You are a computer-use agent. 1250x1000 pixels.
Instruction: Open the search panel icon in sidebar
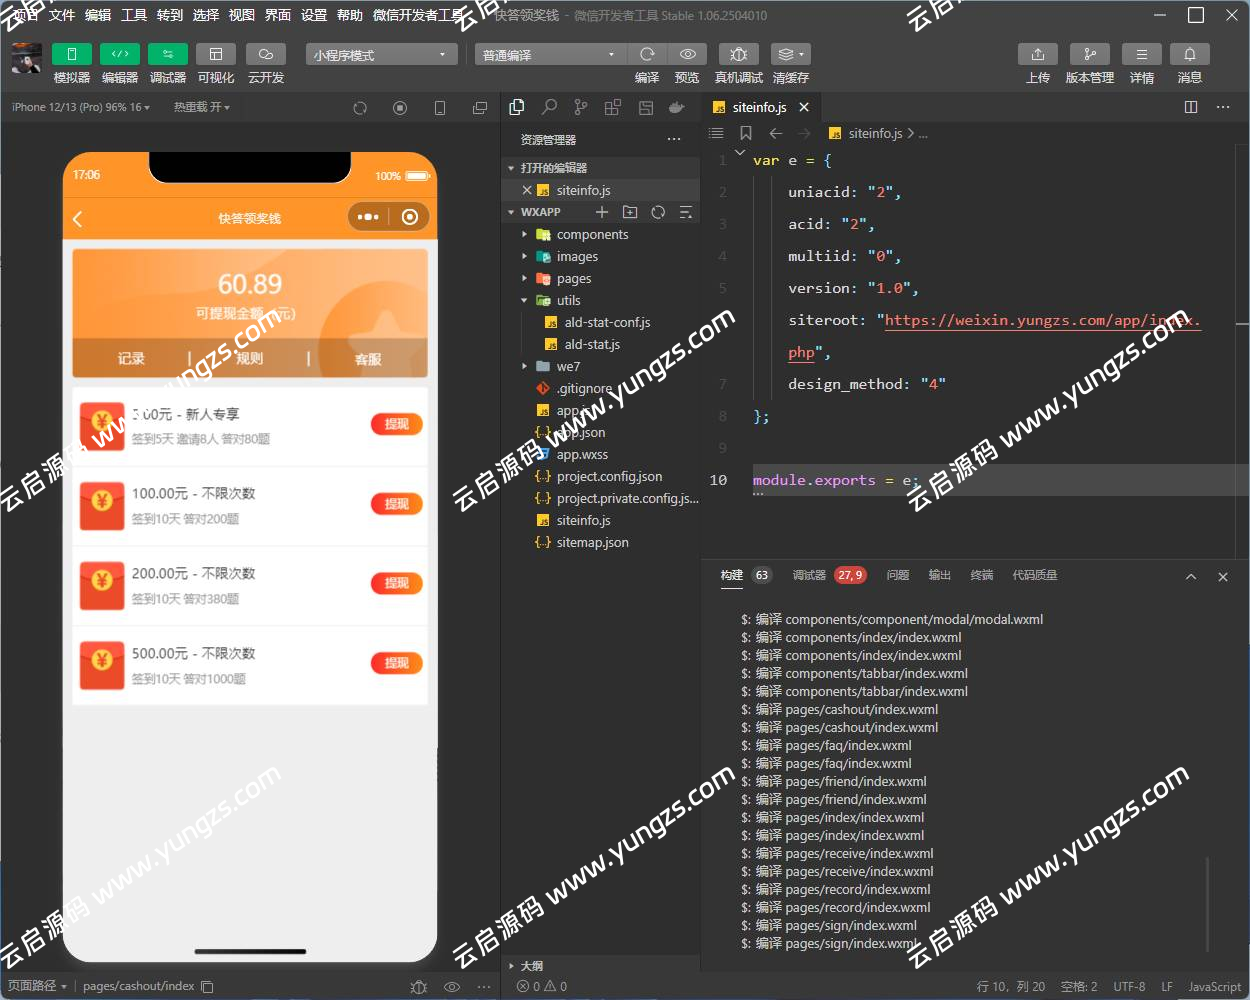549,107
